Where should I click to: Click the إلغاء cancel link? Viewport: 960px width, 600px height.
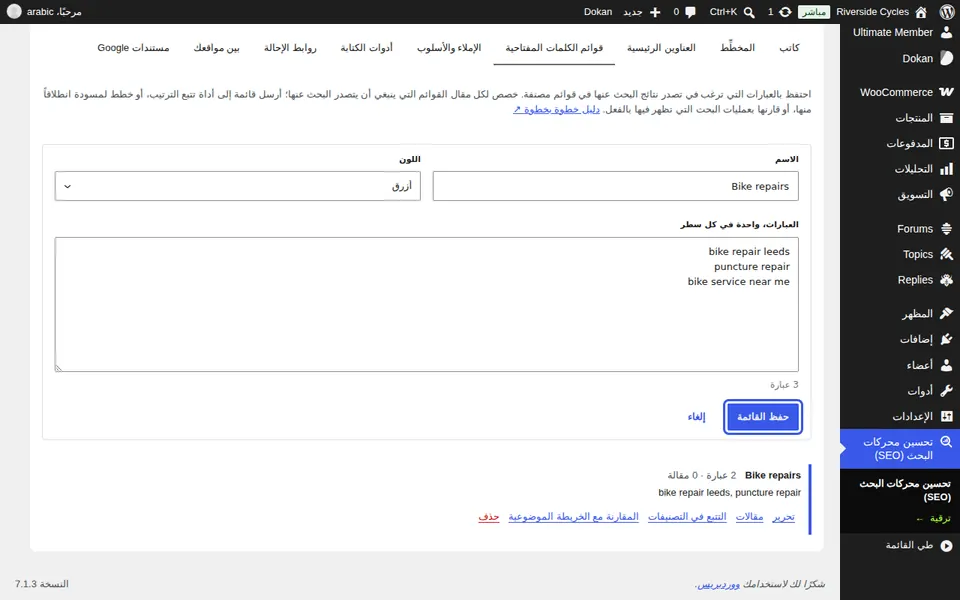click(x=696, y=417)
